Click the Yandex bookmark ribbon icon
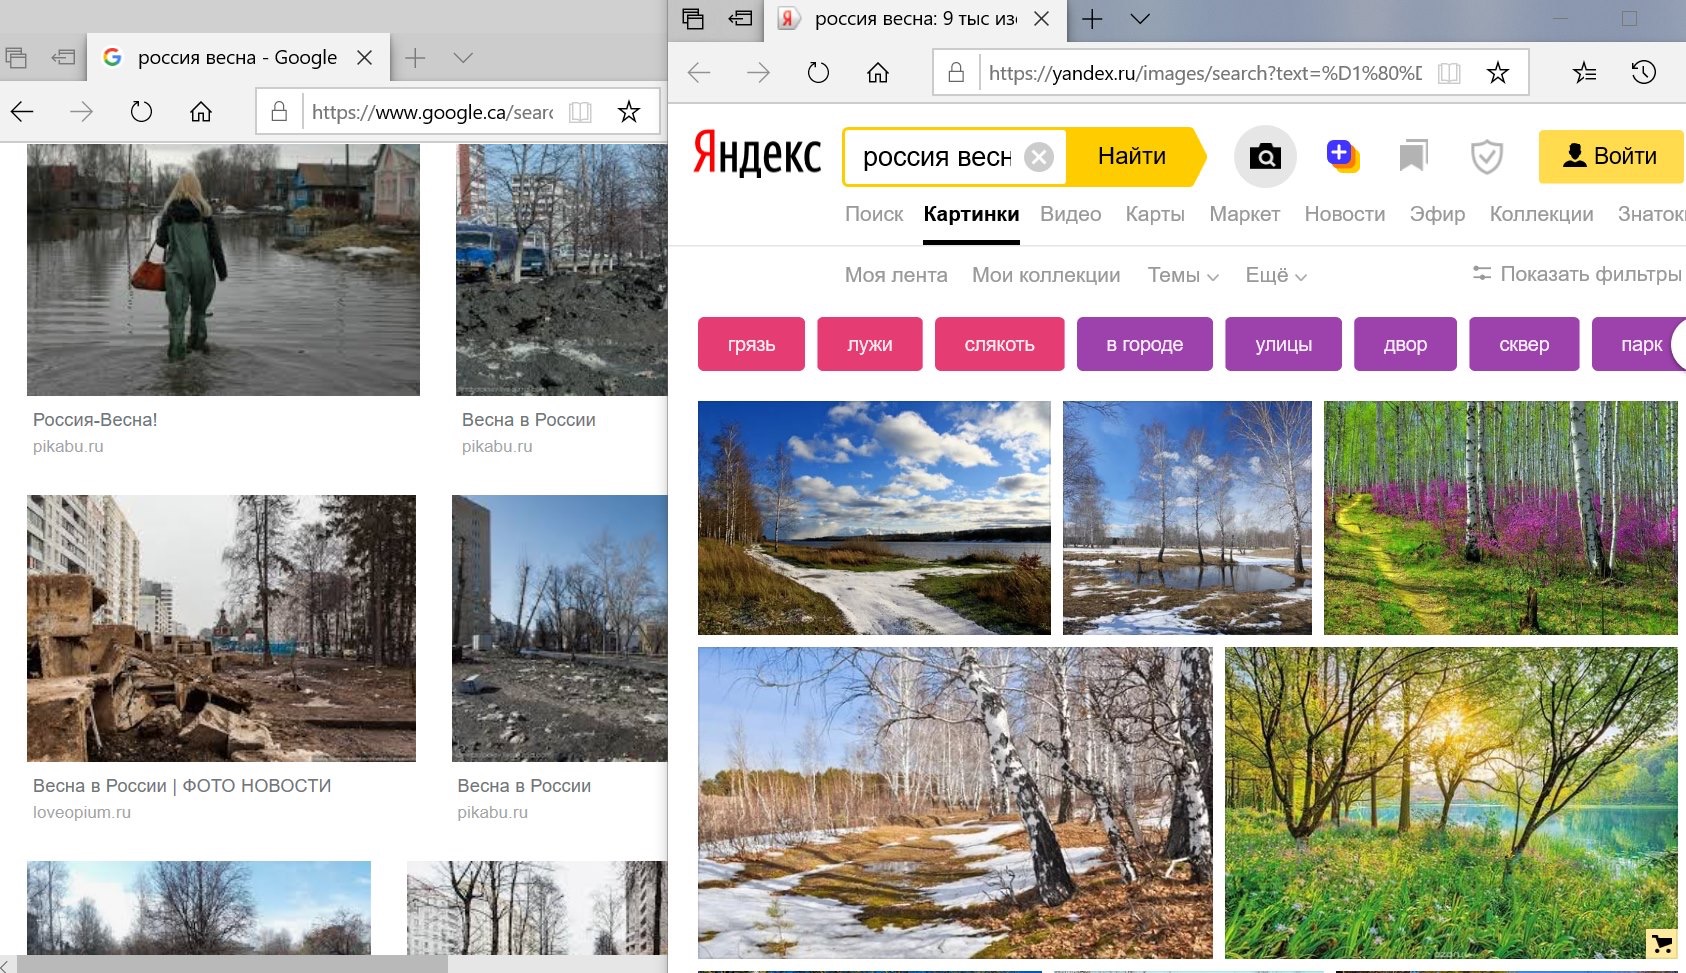 1412,156
